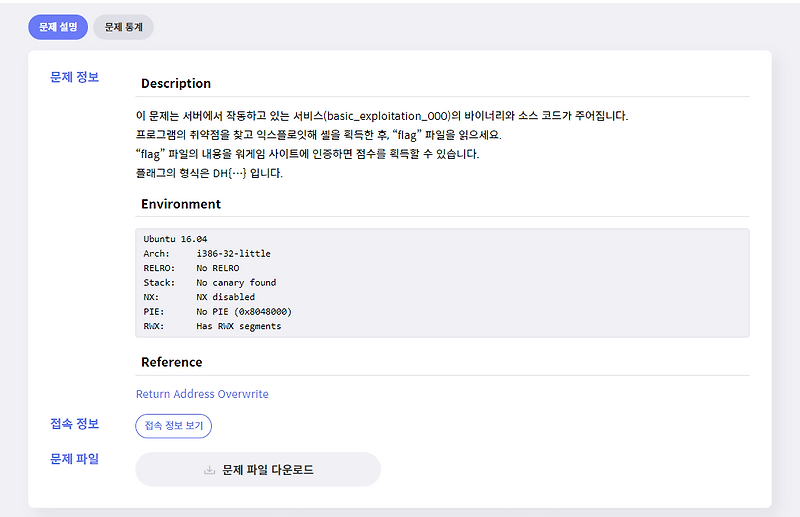Open the Return Address Overwrite link
The width and height of the screenshot is (800, 517).
[202, 394]
